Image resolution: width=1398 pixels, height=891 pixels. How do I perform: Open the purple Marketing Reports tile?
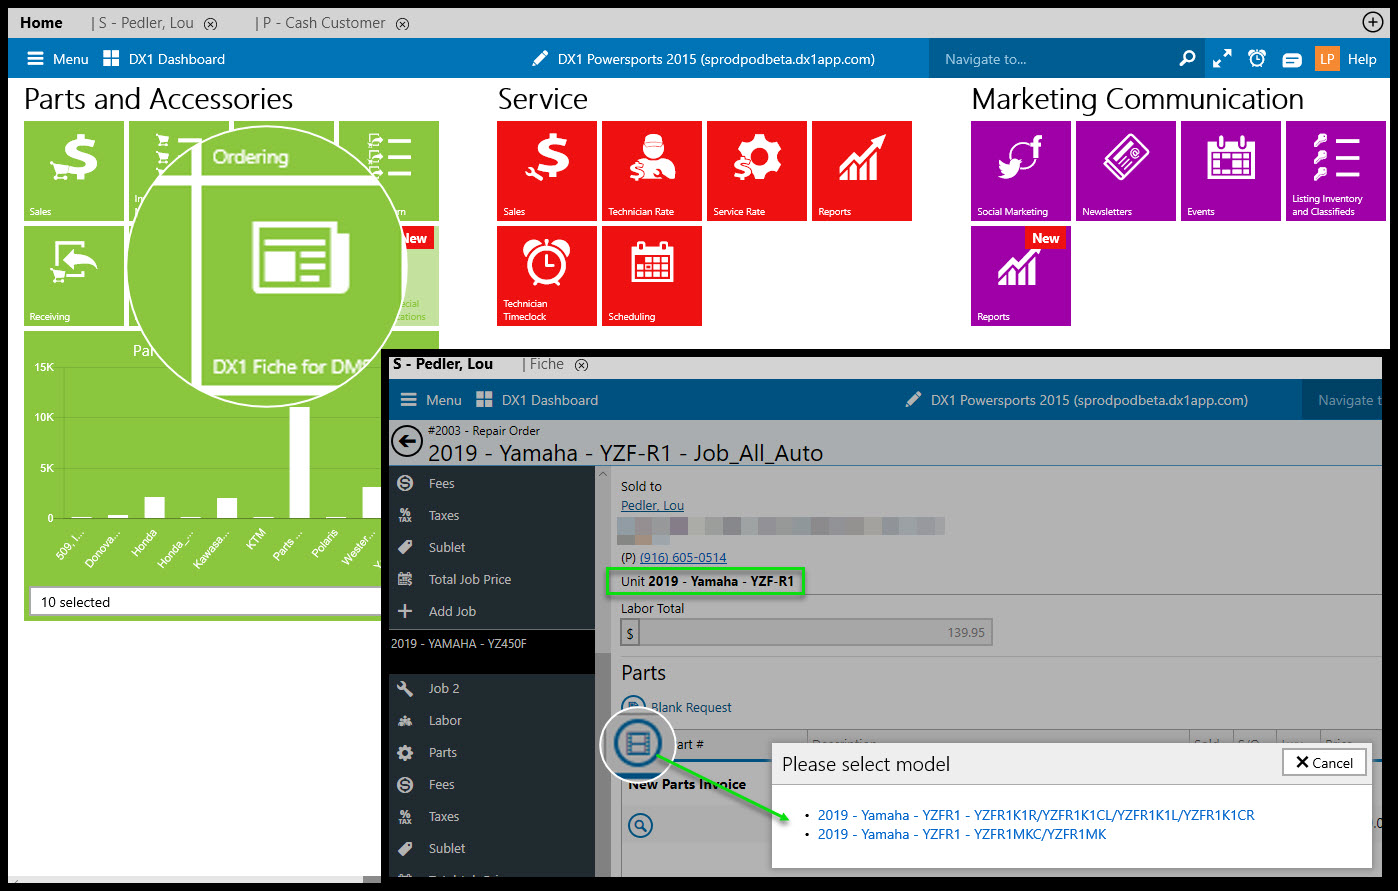tap(1021, 276)
